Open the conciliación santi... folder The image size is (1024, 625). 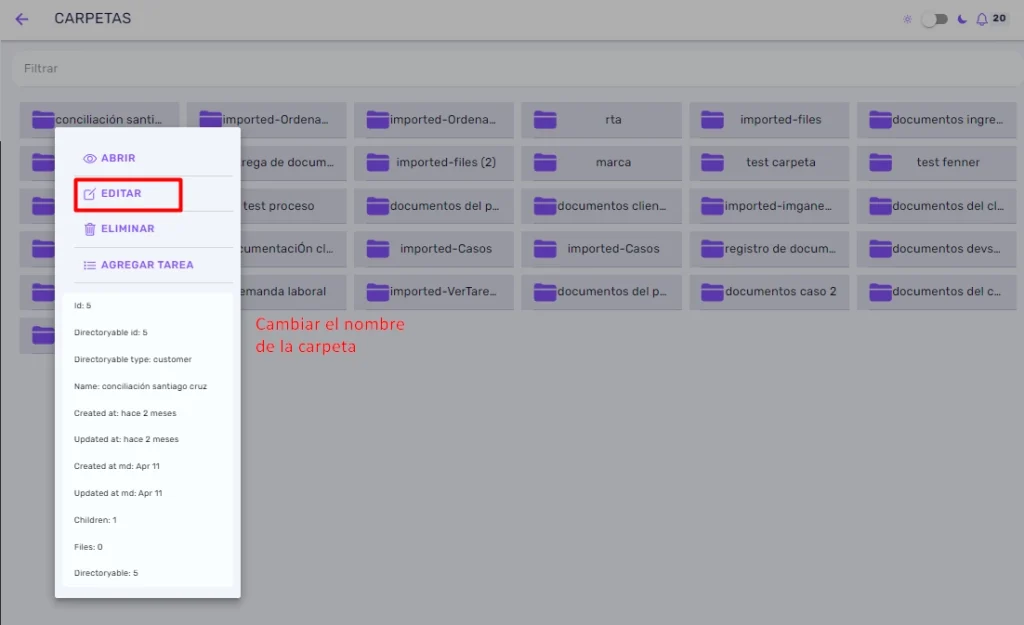click(x=99, y=120)
